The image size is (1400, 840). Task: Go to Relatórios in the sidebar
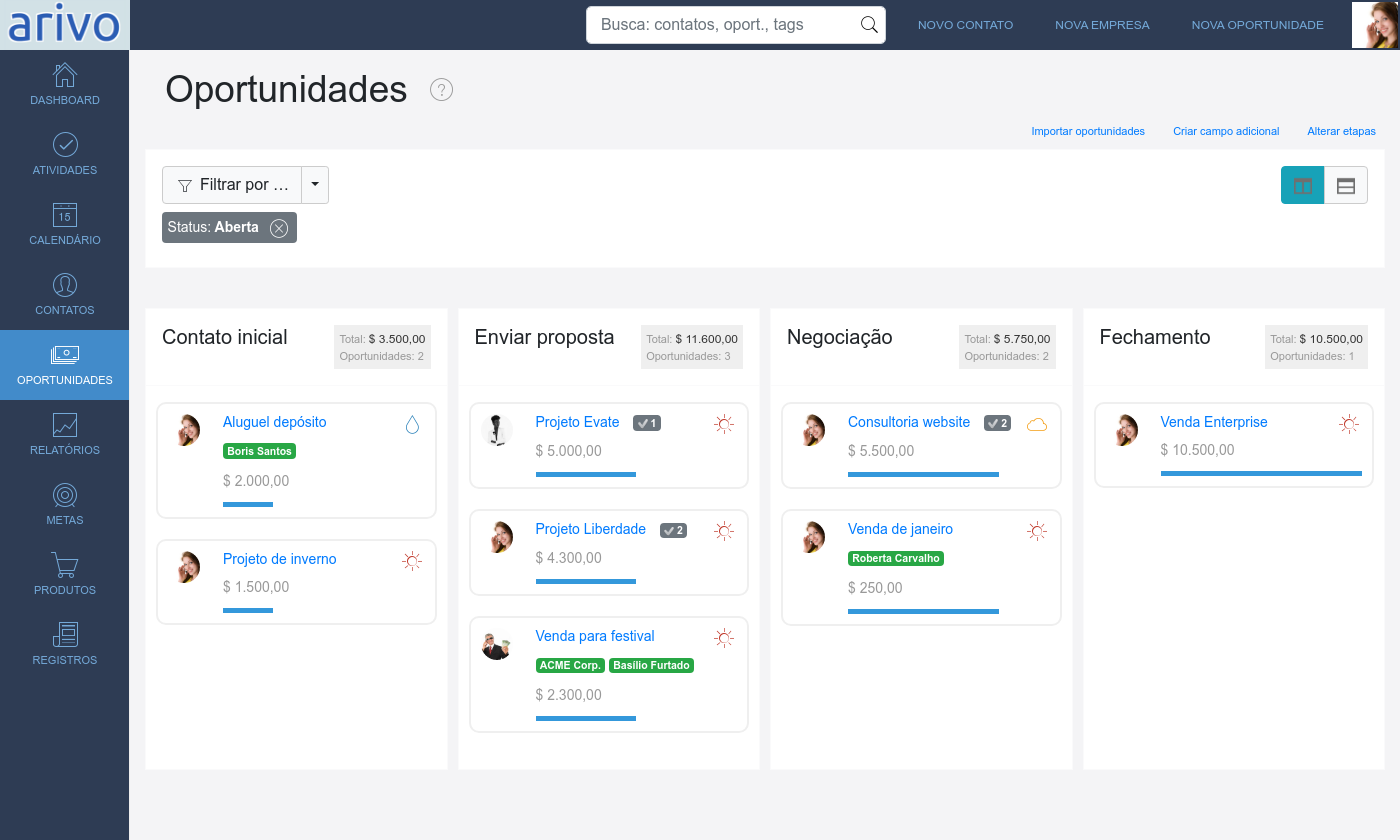click(x=65, y=435)
